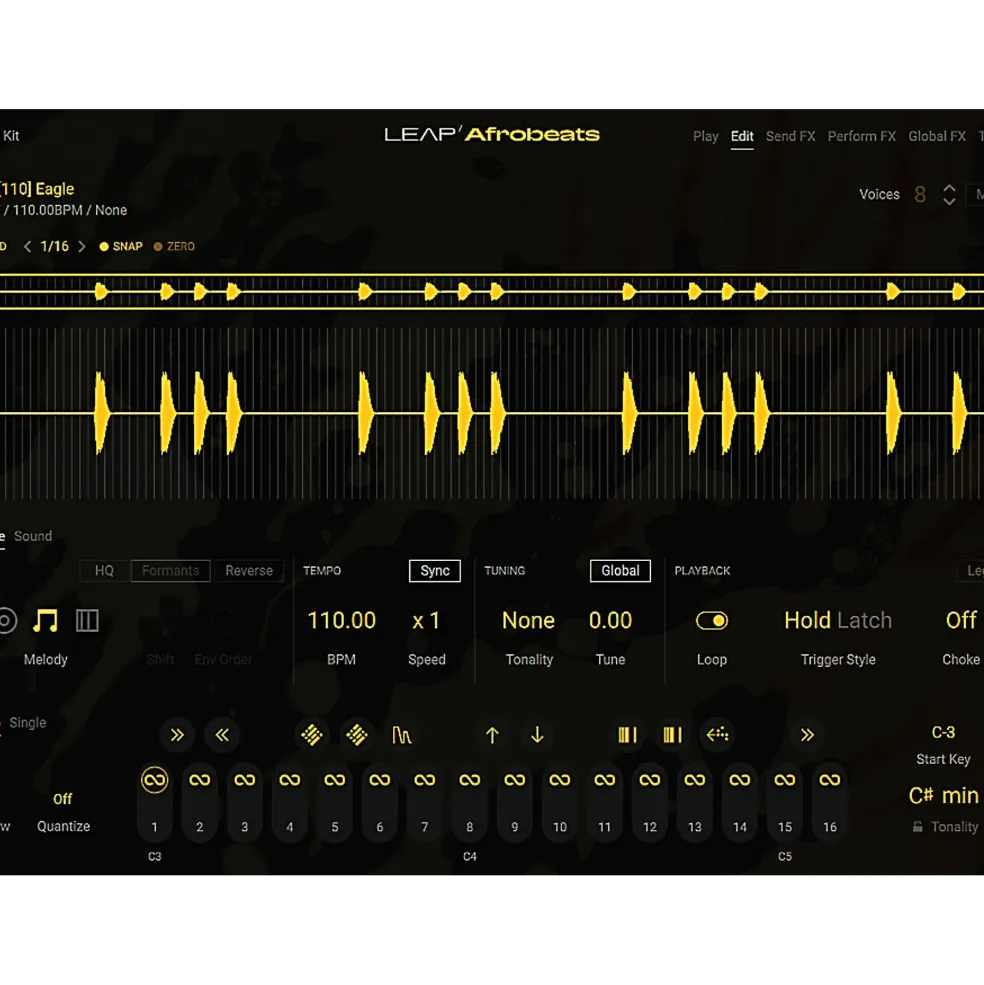
Task: Select pad 2 loop icon
Action: [200, 780]
